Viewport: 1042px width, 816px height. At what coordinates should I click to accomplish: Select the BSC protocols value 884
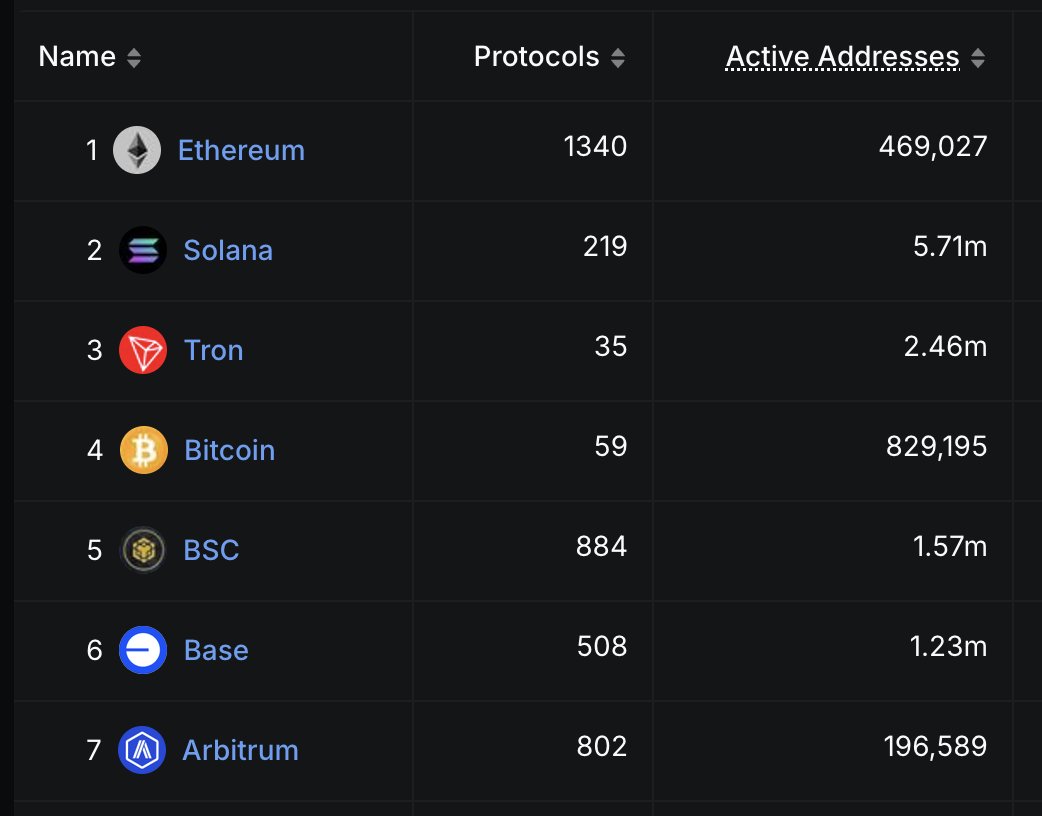coord(601,546)
